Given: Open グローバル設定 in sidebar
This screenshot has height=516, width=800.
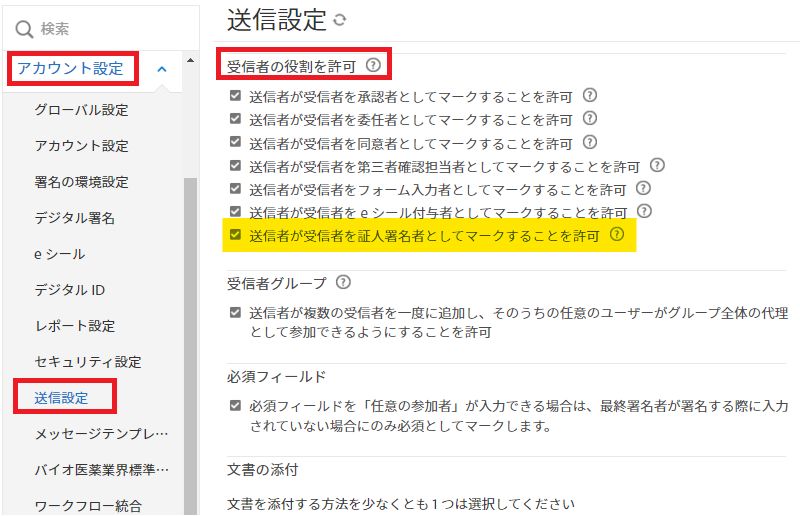Looking at the screenshot, I should 81,110.
